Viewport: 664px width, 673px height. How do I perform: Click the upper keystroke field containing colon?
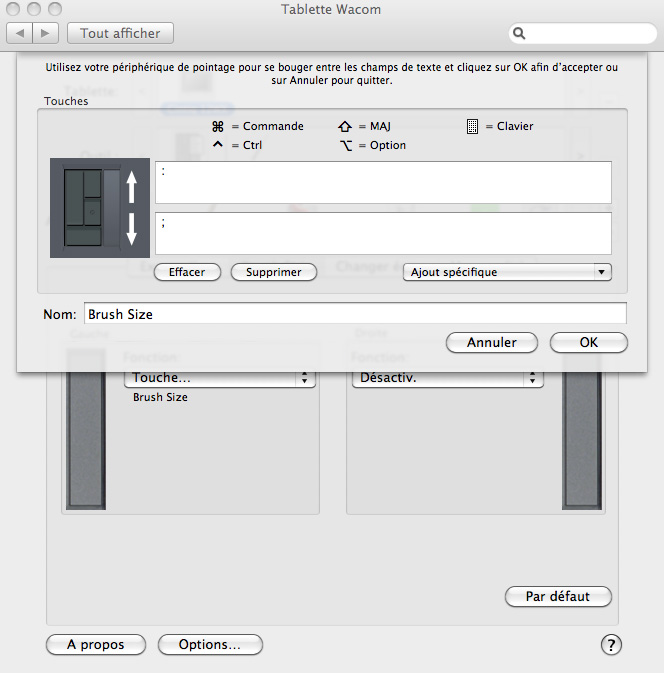(x=383, y=182)
